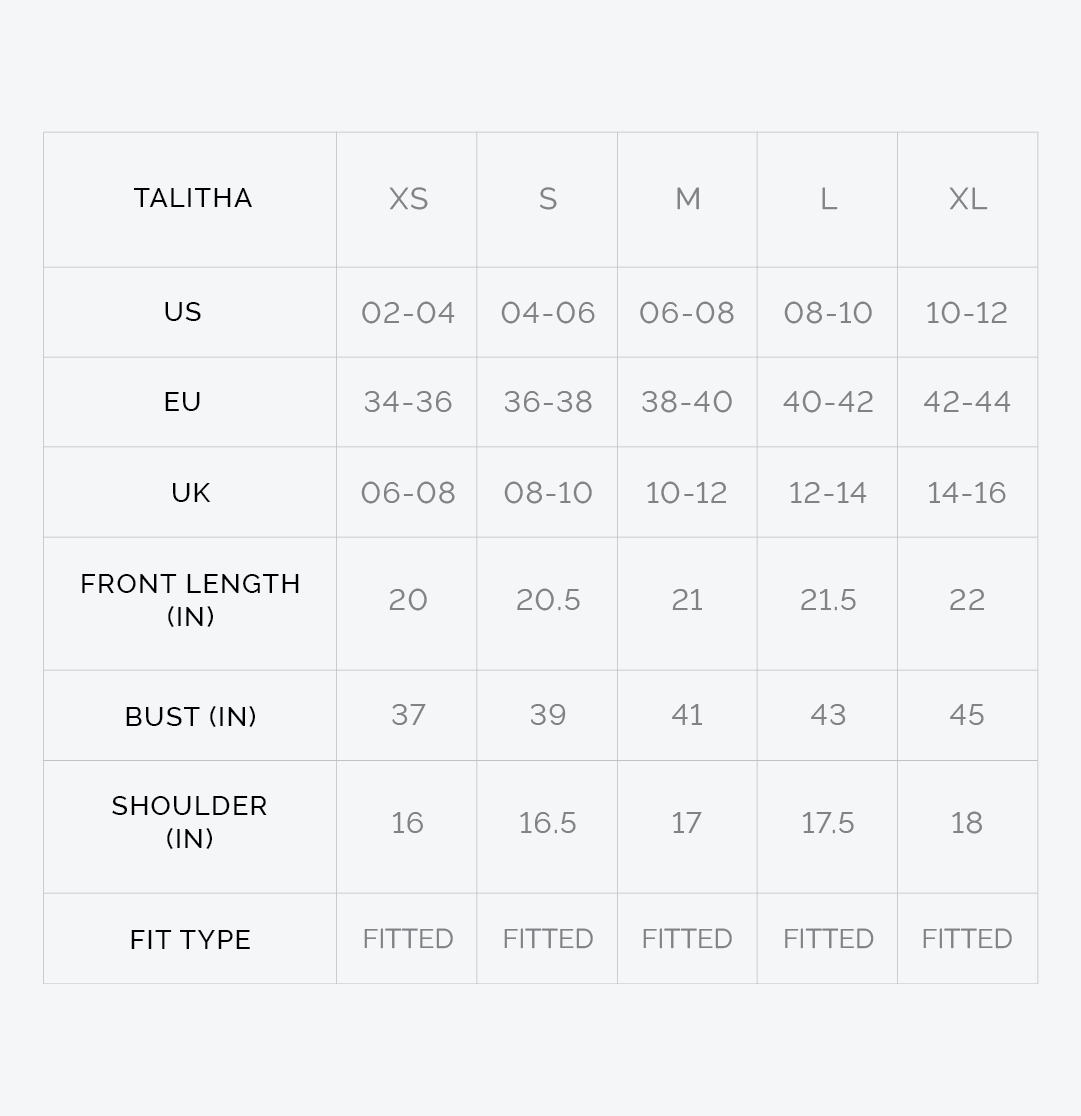Select the EU size 42-44 cell
This screenshot has height=1116, width=1081.
point(967,402)
